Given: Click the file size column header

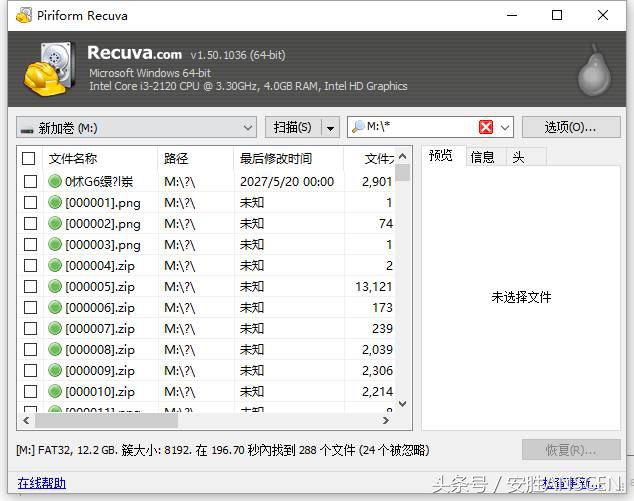Looking at the screenshot, I should pos(370,159).
